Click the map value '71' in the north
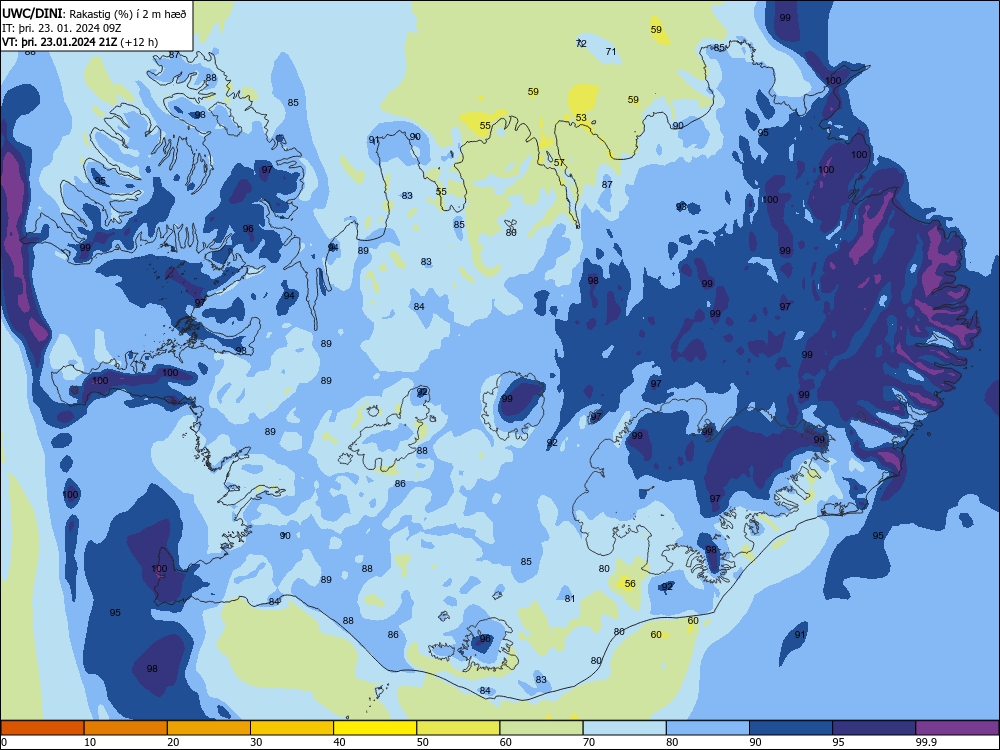The height and width of the screenshot is (750, 1000). (611, 52)
